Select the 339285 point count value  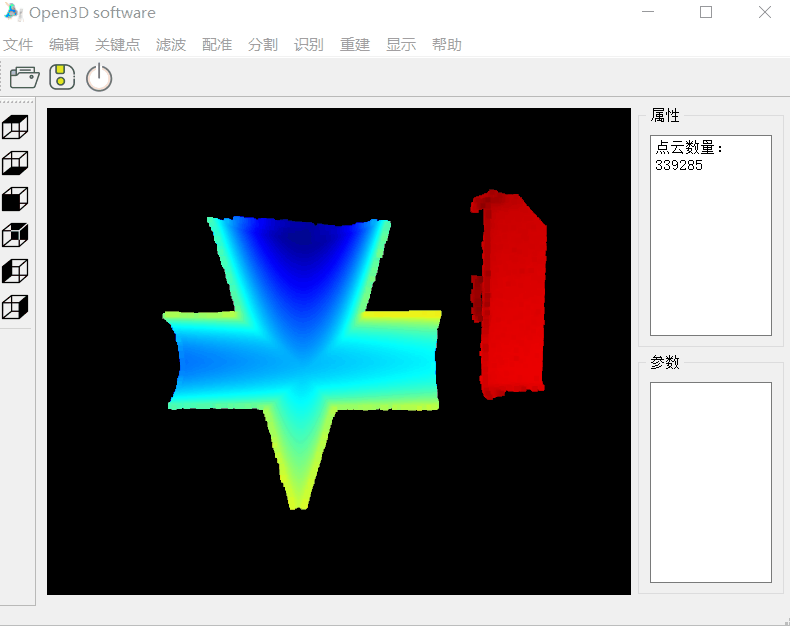[x=679, y=165]
